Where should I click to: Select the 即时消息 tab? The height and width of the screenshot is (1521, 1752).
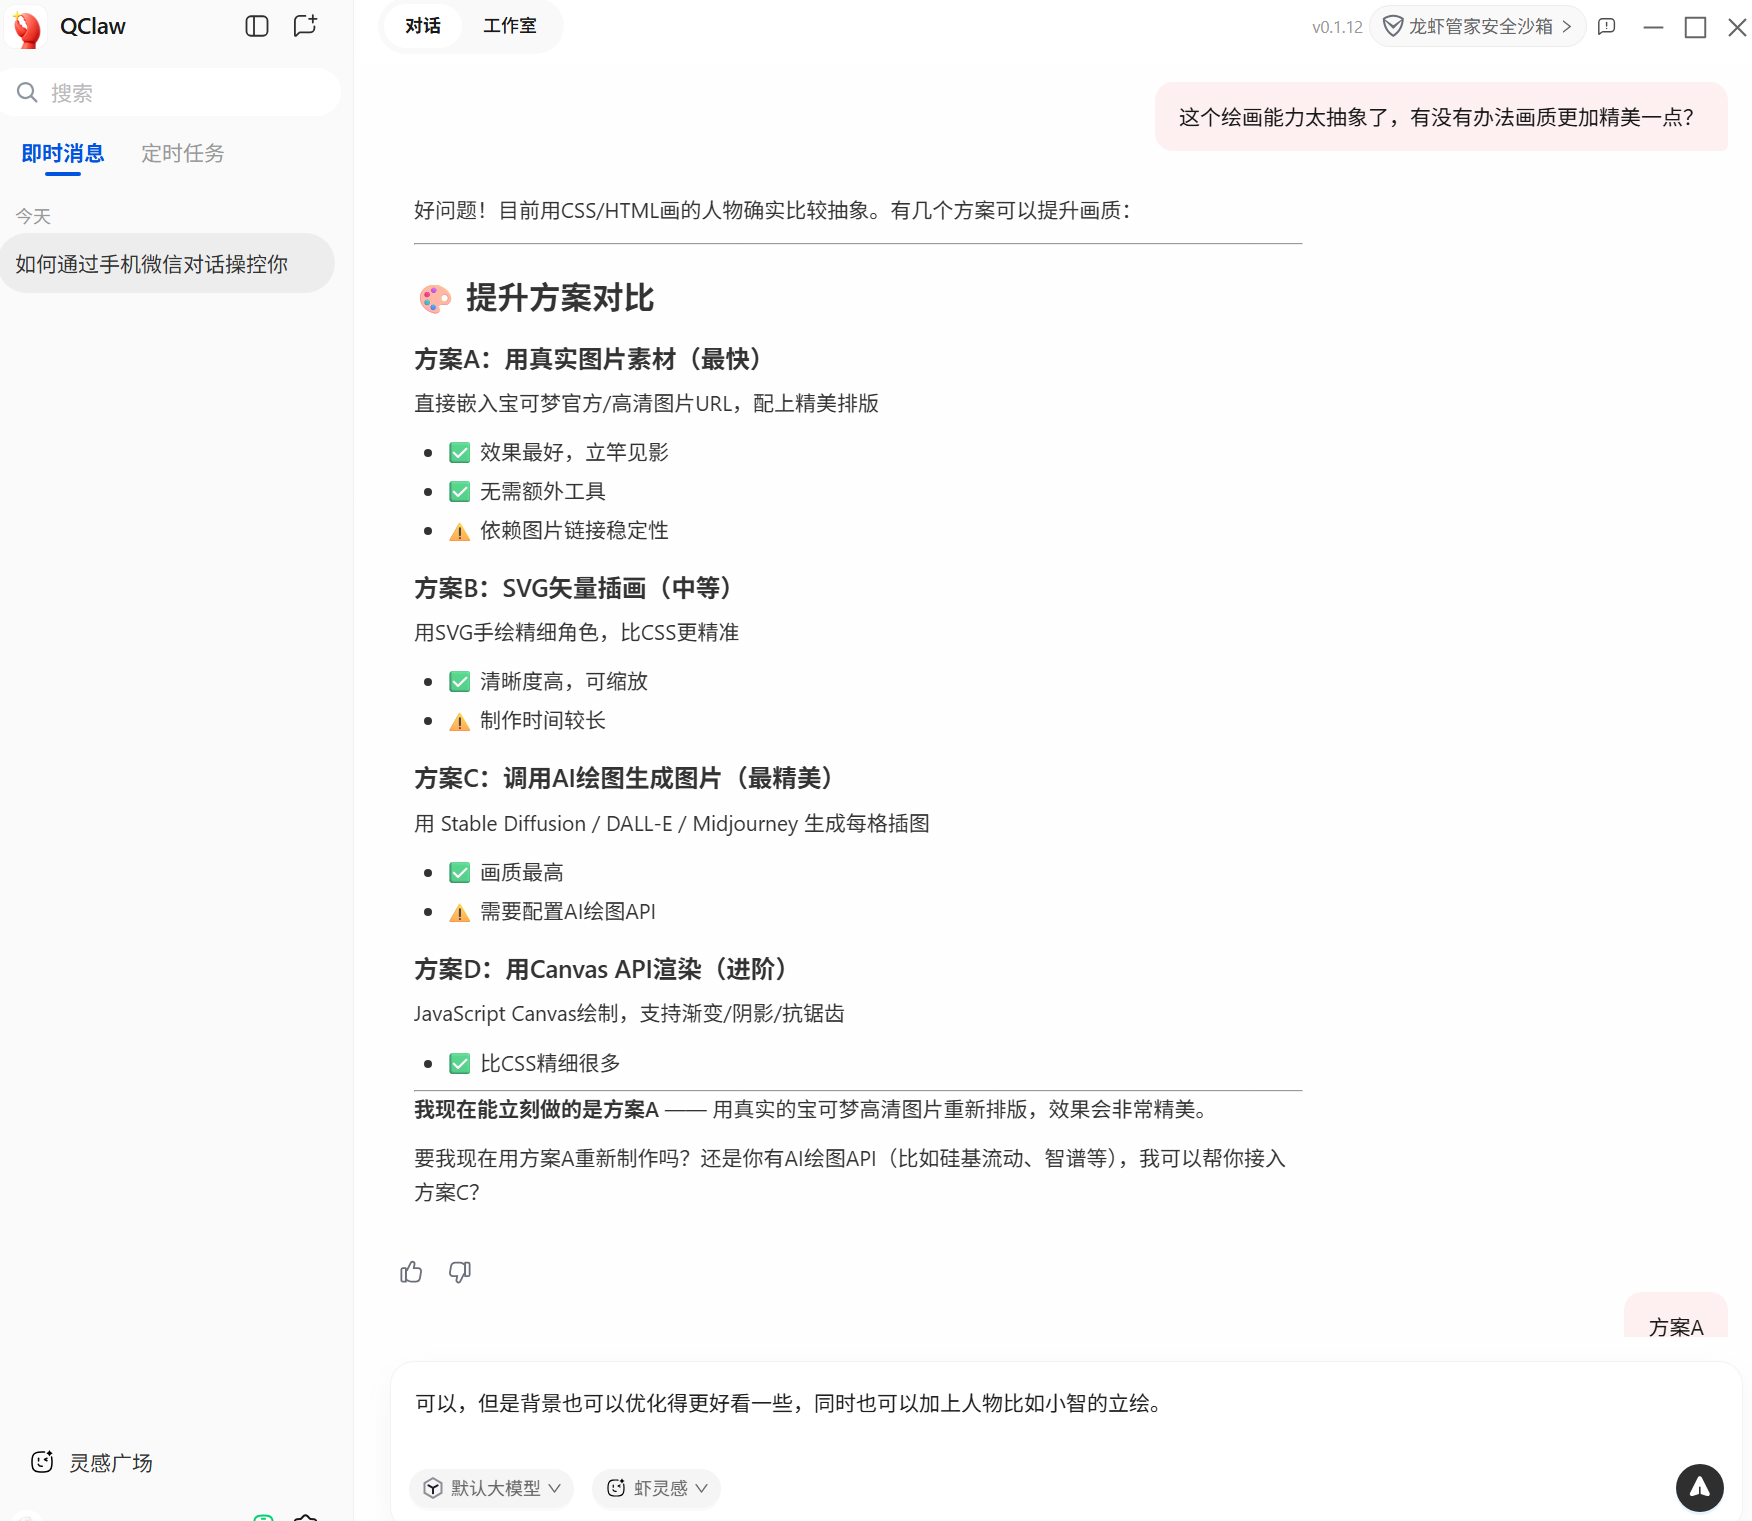(x=63, y=154)
